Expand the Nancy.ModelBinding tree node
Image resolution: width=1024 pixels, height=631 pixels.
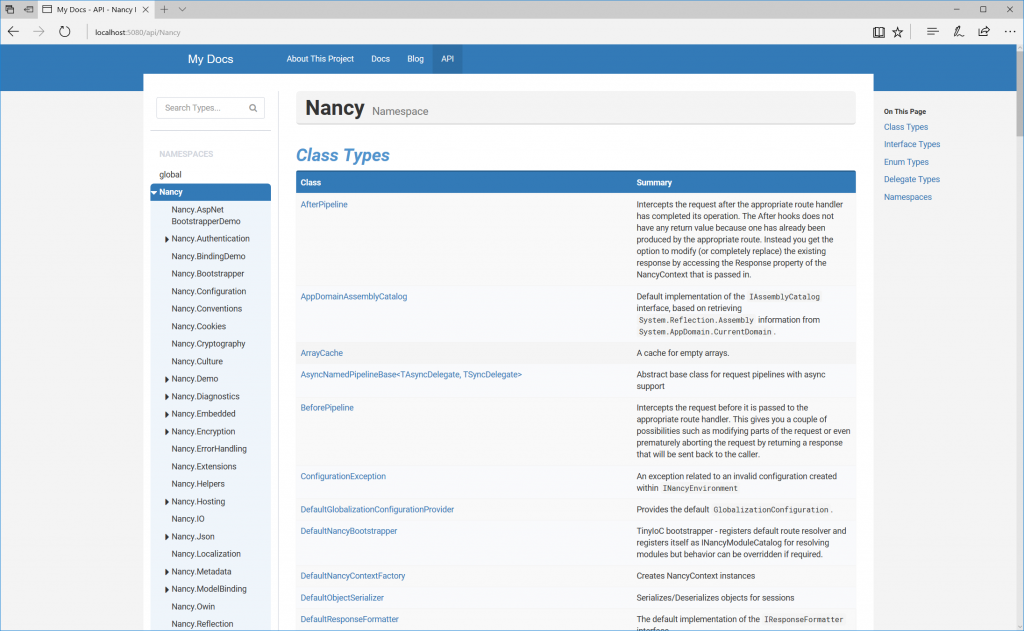[167, 589]
